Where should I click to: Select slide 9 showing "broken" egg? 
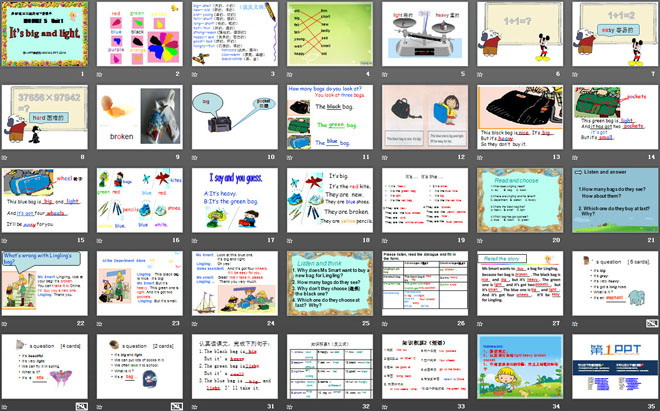pos(140,117)
